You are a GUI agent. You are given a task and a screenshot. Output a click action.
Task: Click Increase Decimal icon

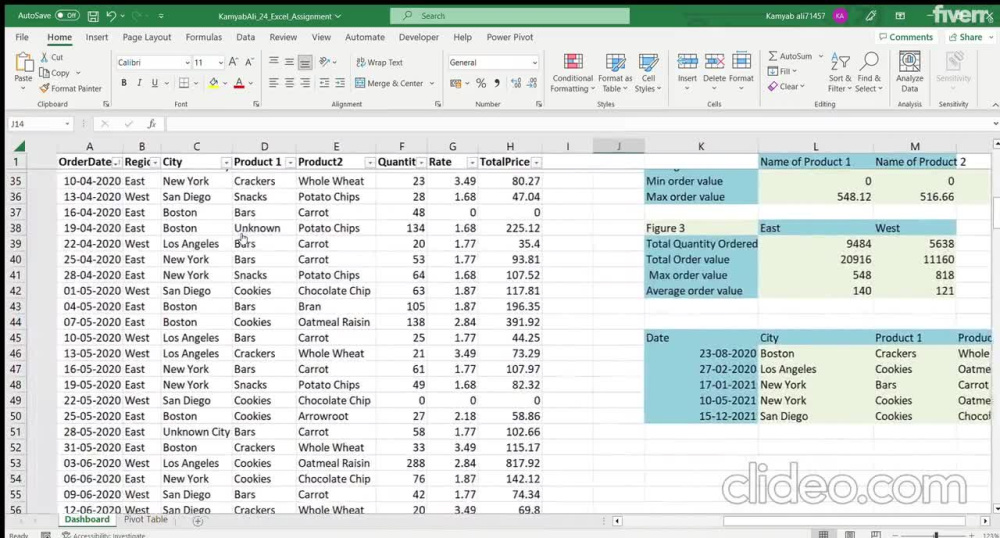[x=516, y=83]
